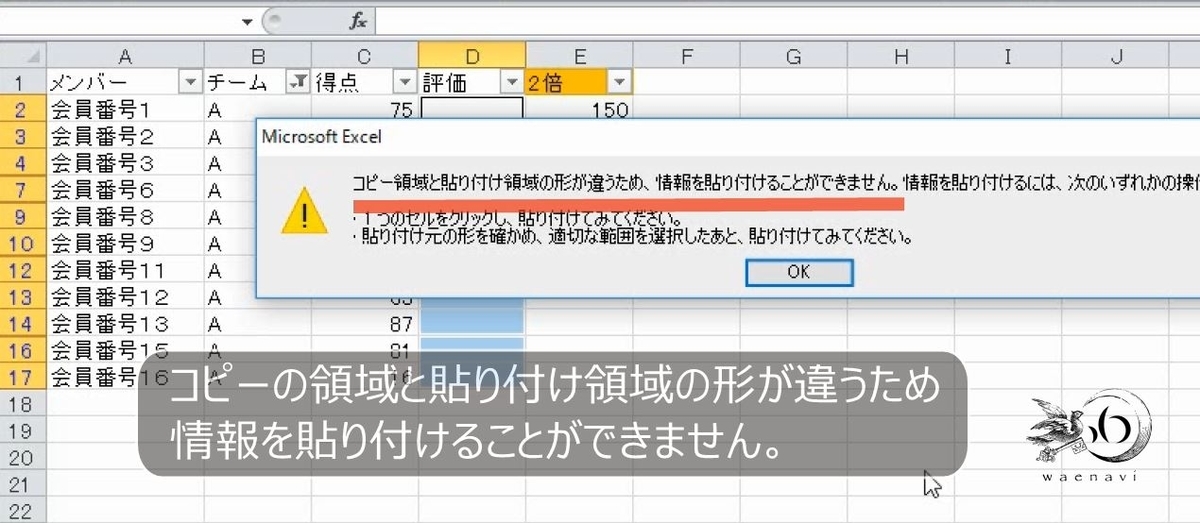Click the select-all corner of the sheet
Image resolution: width=1200 pixels, height=523 pixels.
coord(23,57)
